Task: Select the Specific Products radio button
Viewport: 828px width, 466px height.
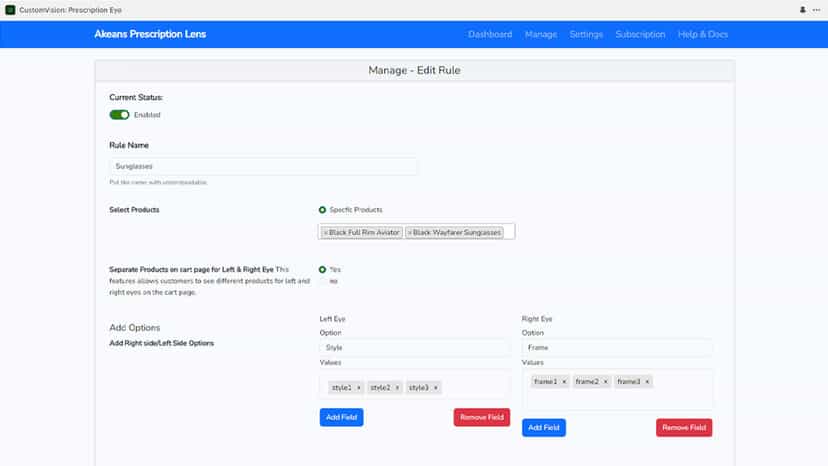Action: coord(322,210)
